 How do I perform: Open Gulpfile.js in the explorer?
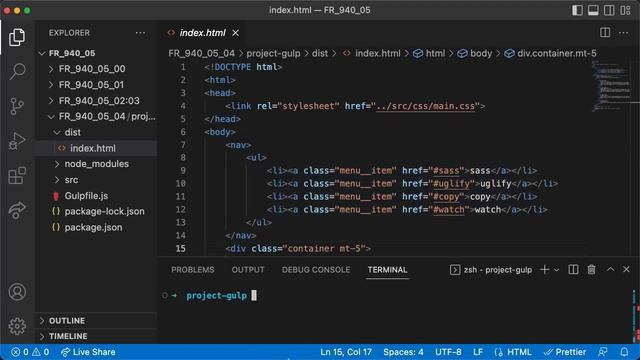click(96, 196)
